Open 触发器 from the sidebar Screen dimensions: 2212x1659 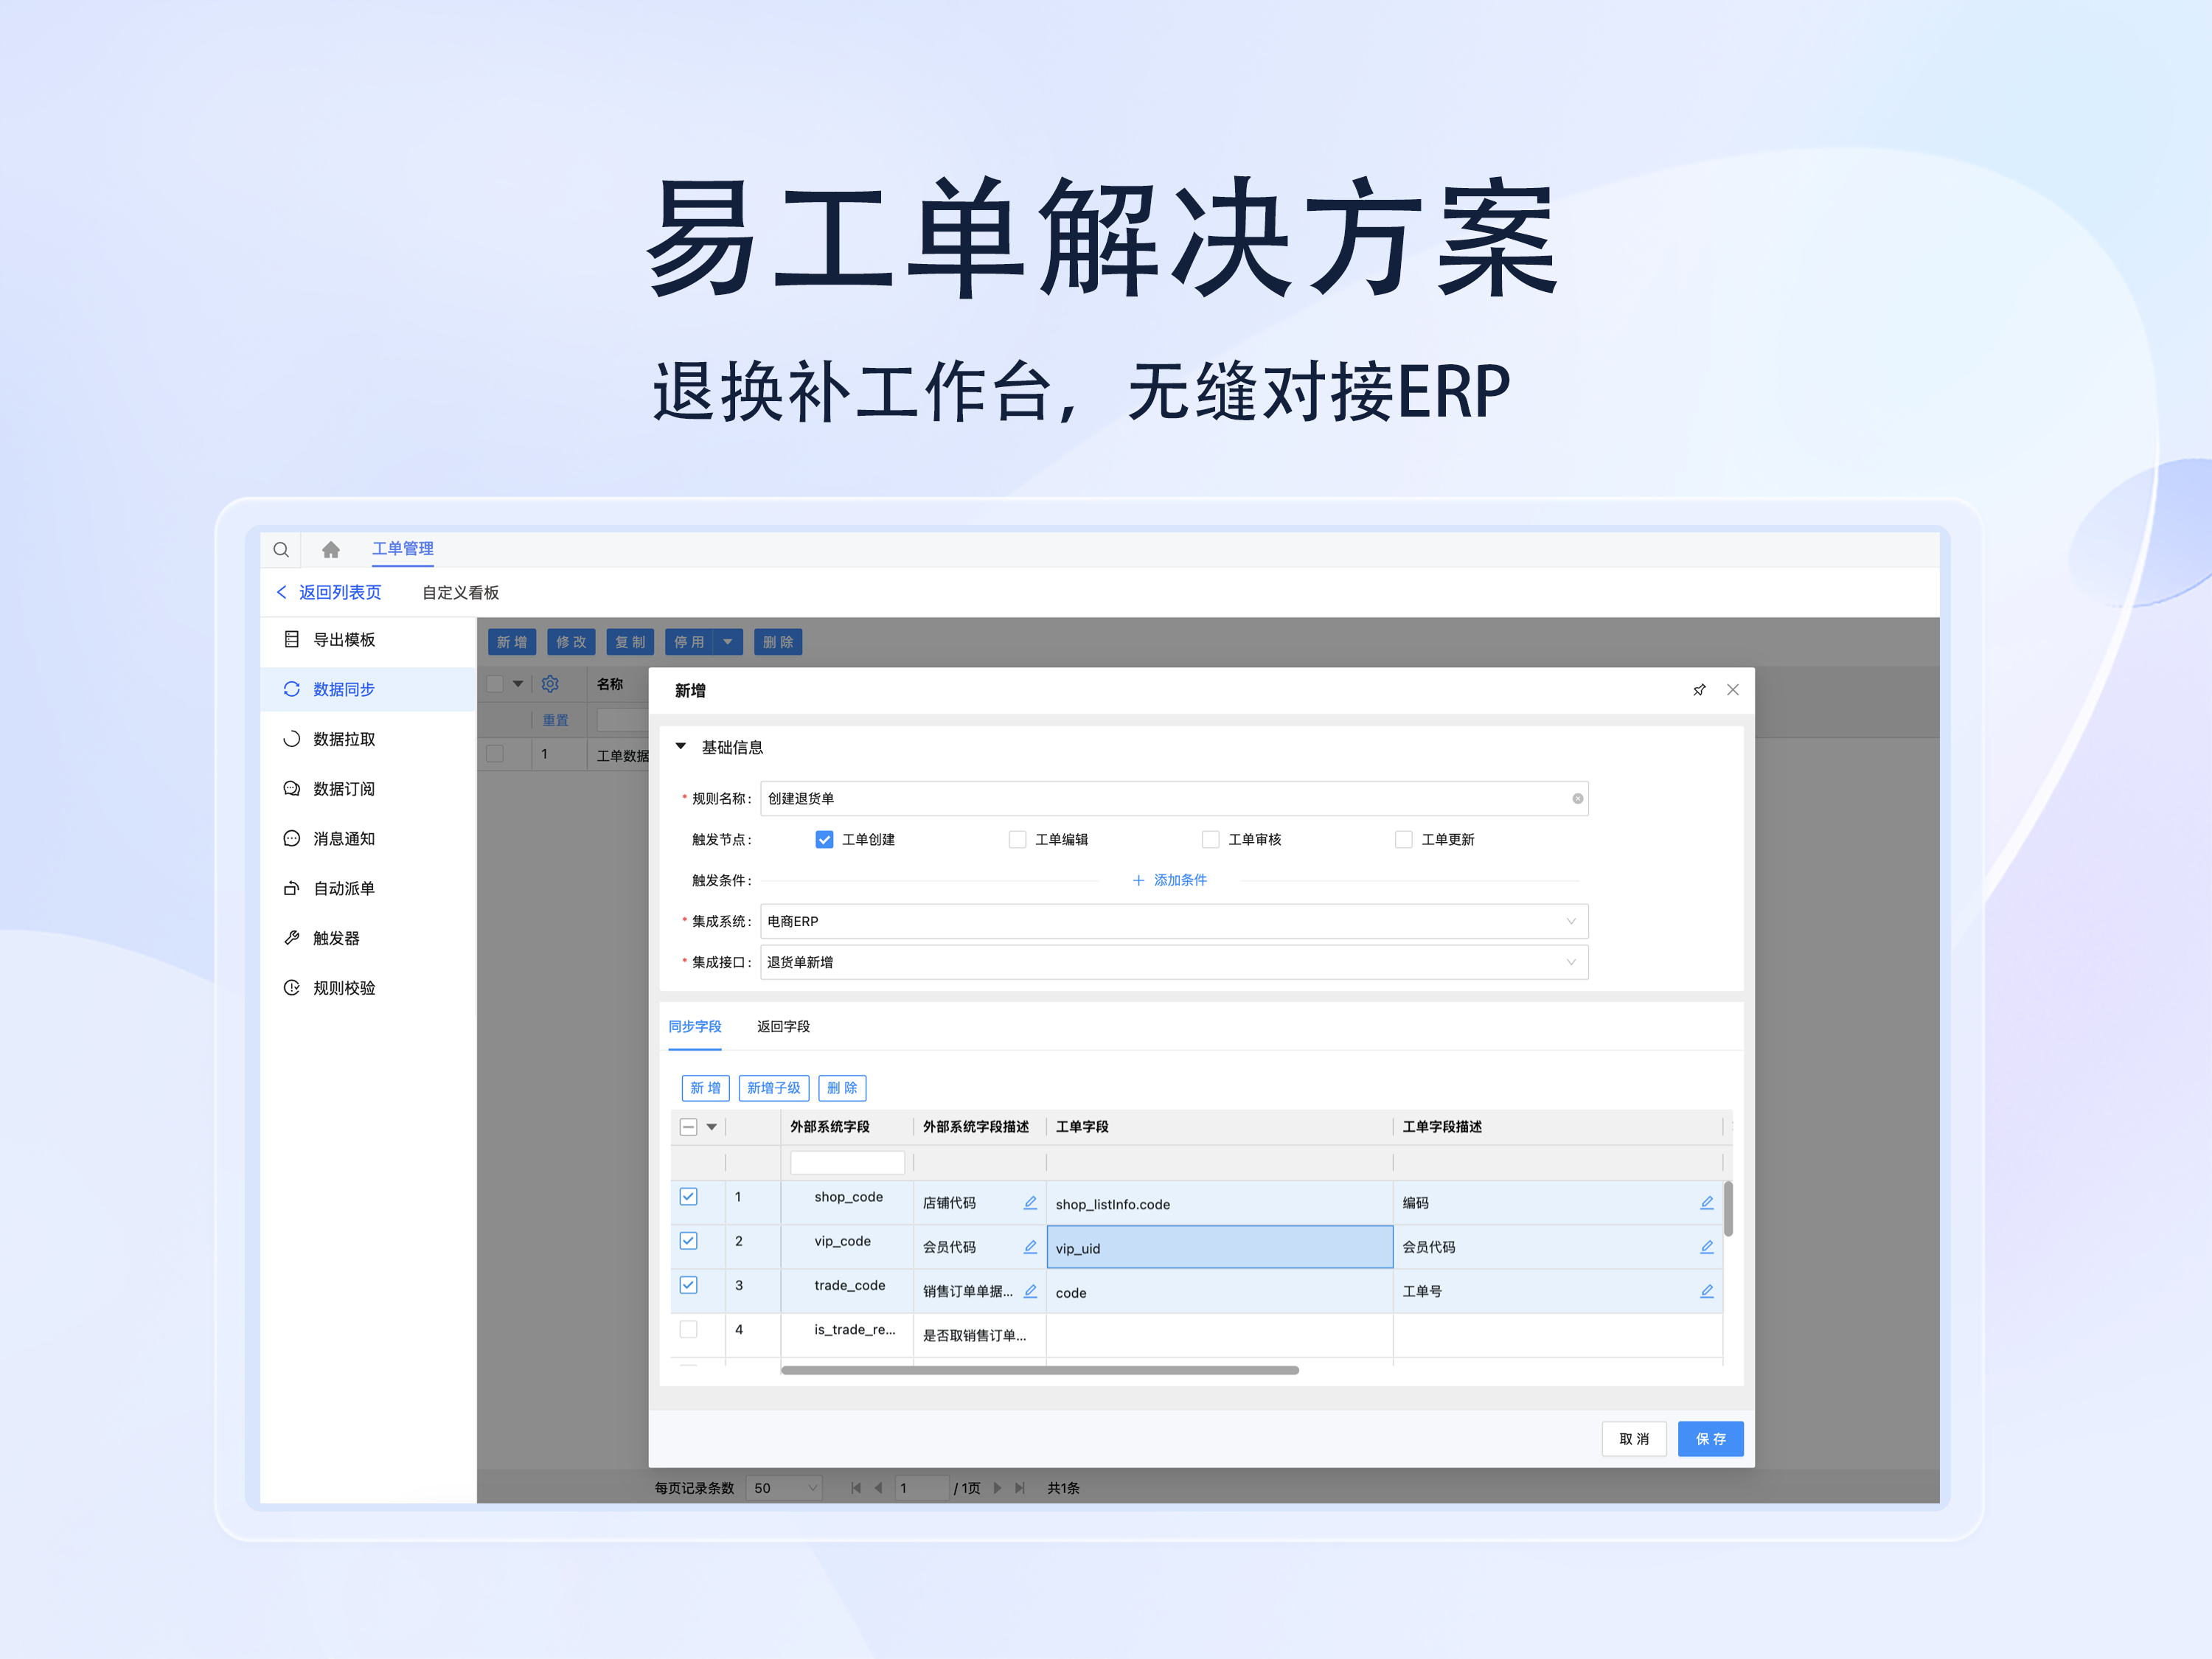(341, 937)
